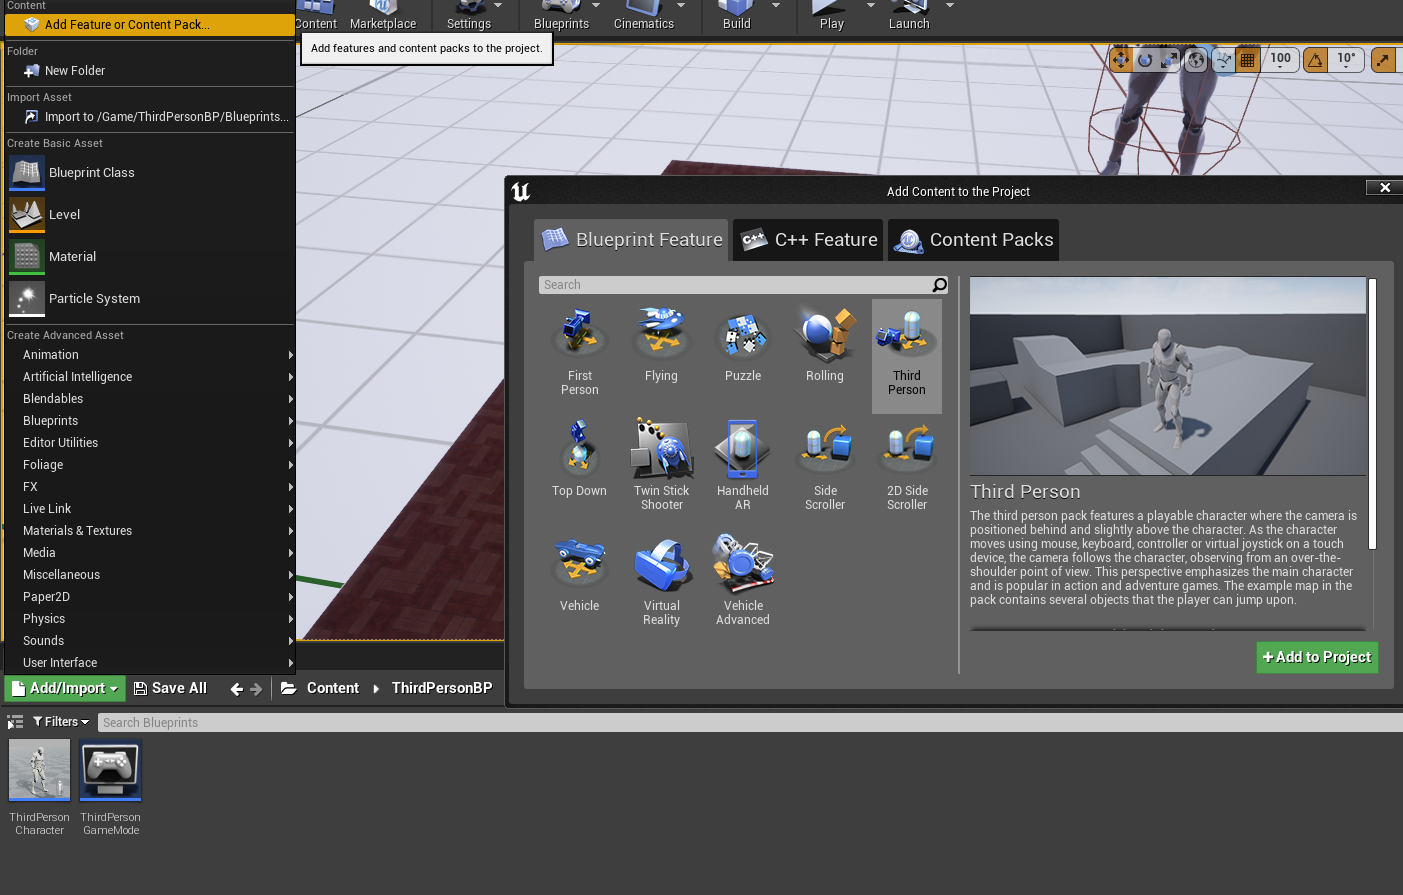Expand the Foliage submenu
Screen dimensions: 1403x895
(150, 465)
